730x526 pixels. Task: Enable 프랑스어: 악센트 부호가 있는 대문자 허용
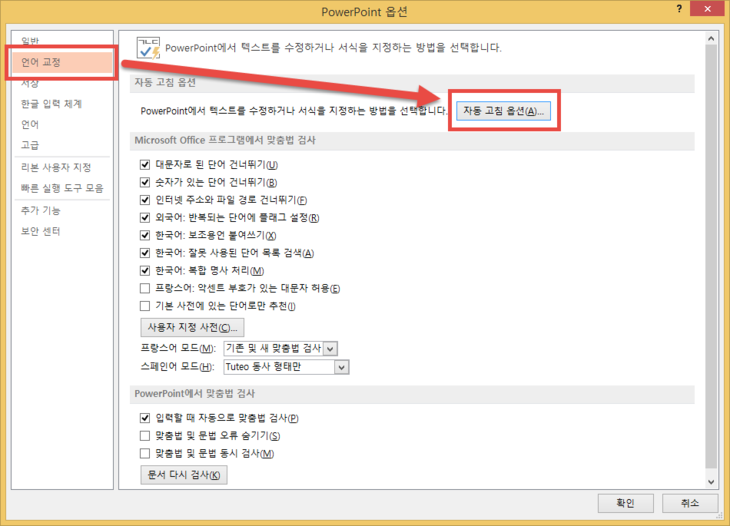[145, 288]
